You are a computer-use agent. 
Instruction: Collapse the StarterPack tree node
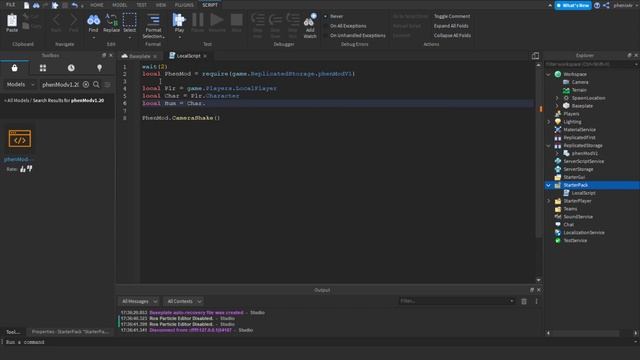[549, 185]
